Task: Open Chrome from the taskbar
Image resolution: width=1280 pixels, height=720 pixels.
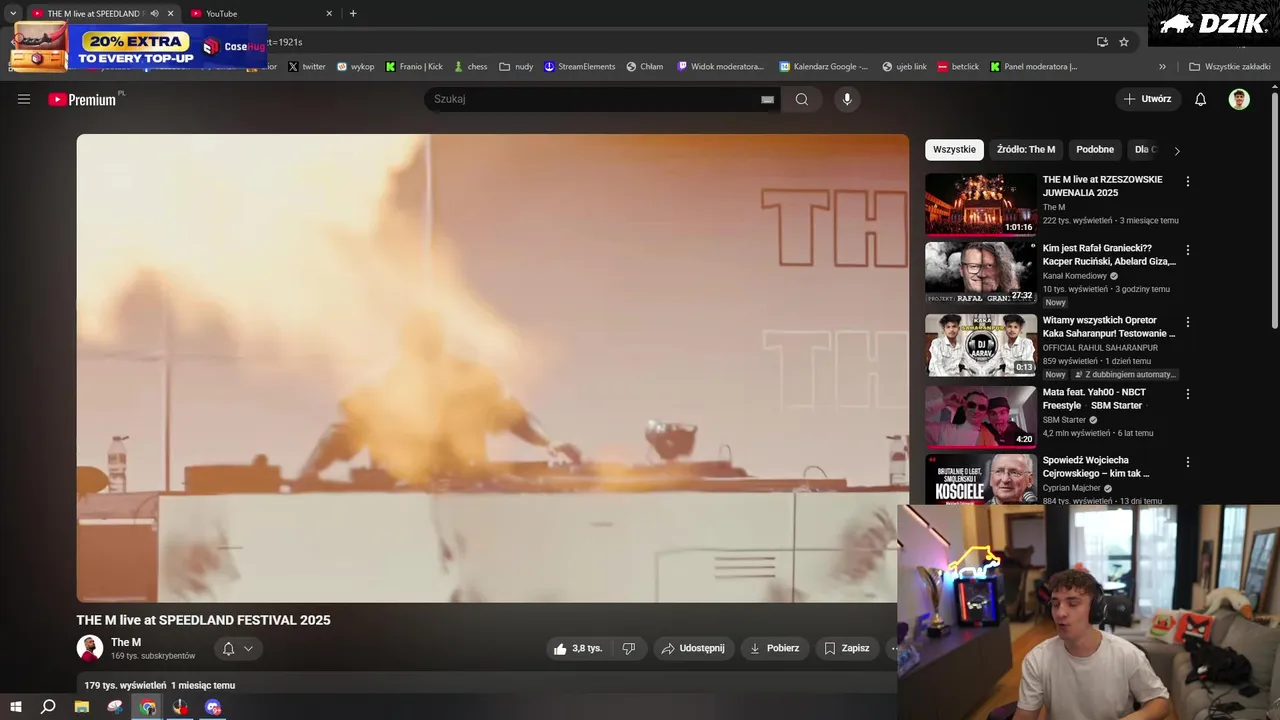Action: coord(148,707)
